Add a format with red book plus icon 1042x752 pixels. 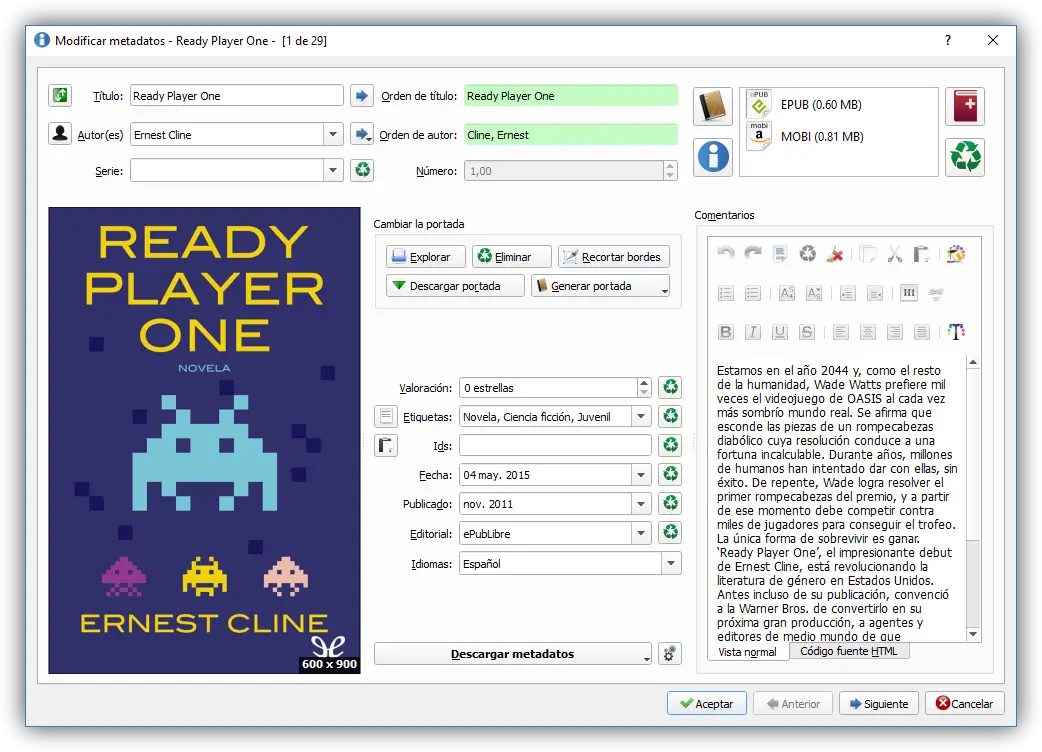click(x=965, y=106)
